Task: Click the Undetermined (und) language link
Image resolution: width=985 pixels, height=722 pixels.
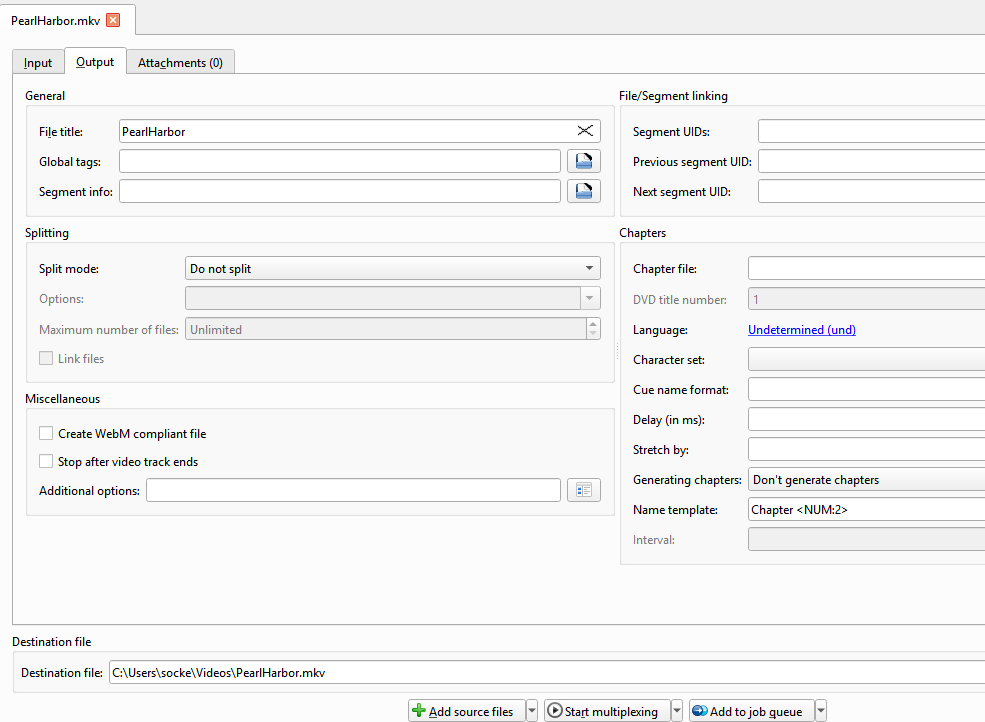Action: tap(801, 330)
